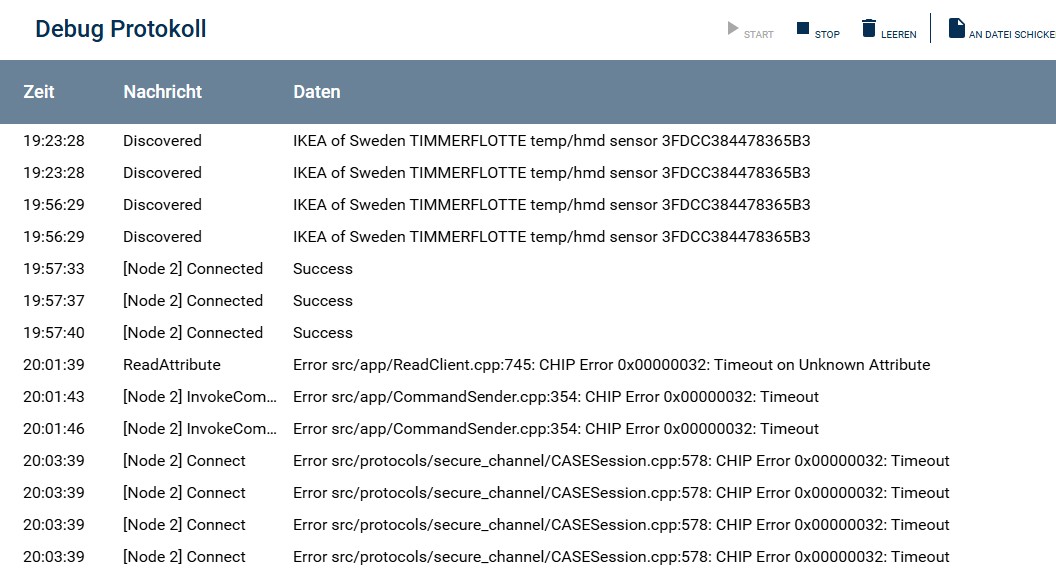Click the STOP button label
This screenshot has width=1056, height=576.
827,35
